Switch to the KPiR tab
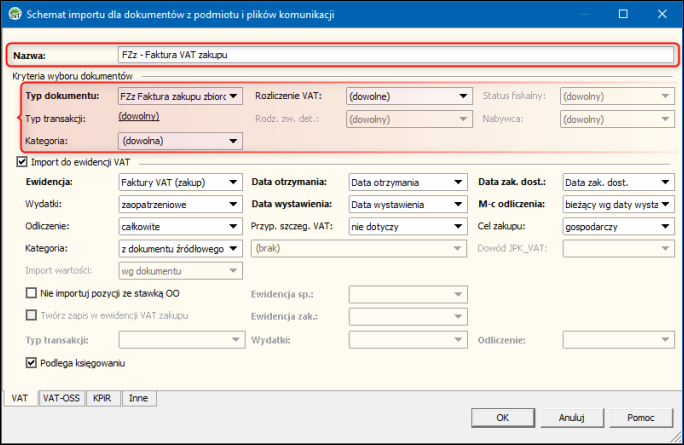Screen dimensions: 684x445 coord(101,398)
